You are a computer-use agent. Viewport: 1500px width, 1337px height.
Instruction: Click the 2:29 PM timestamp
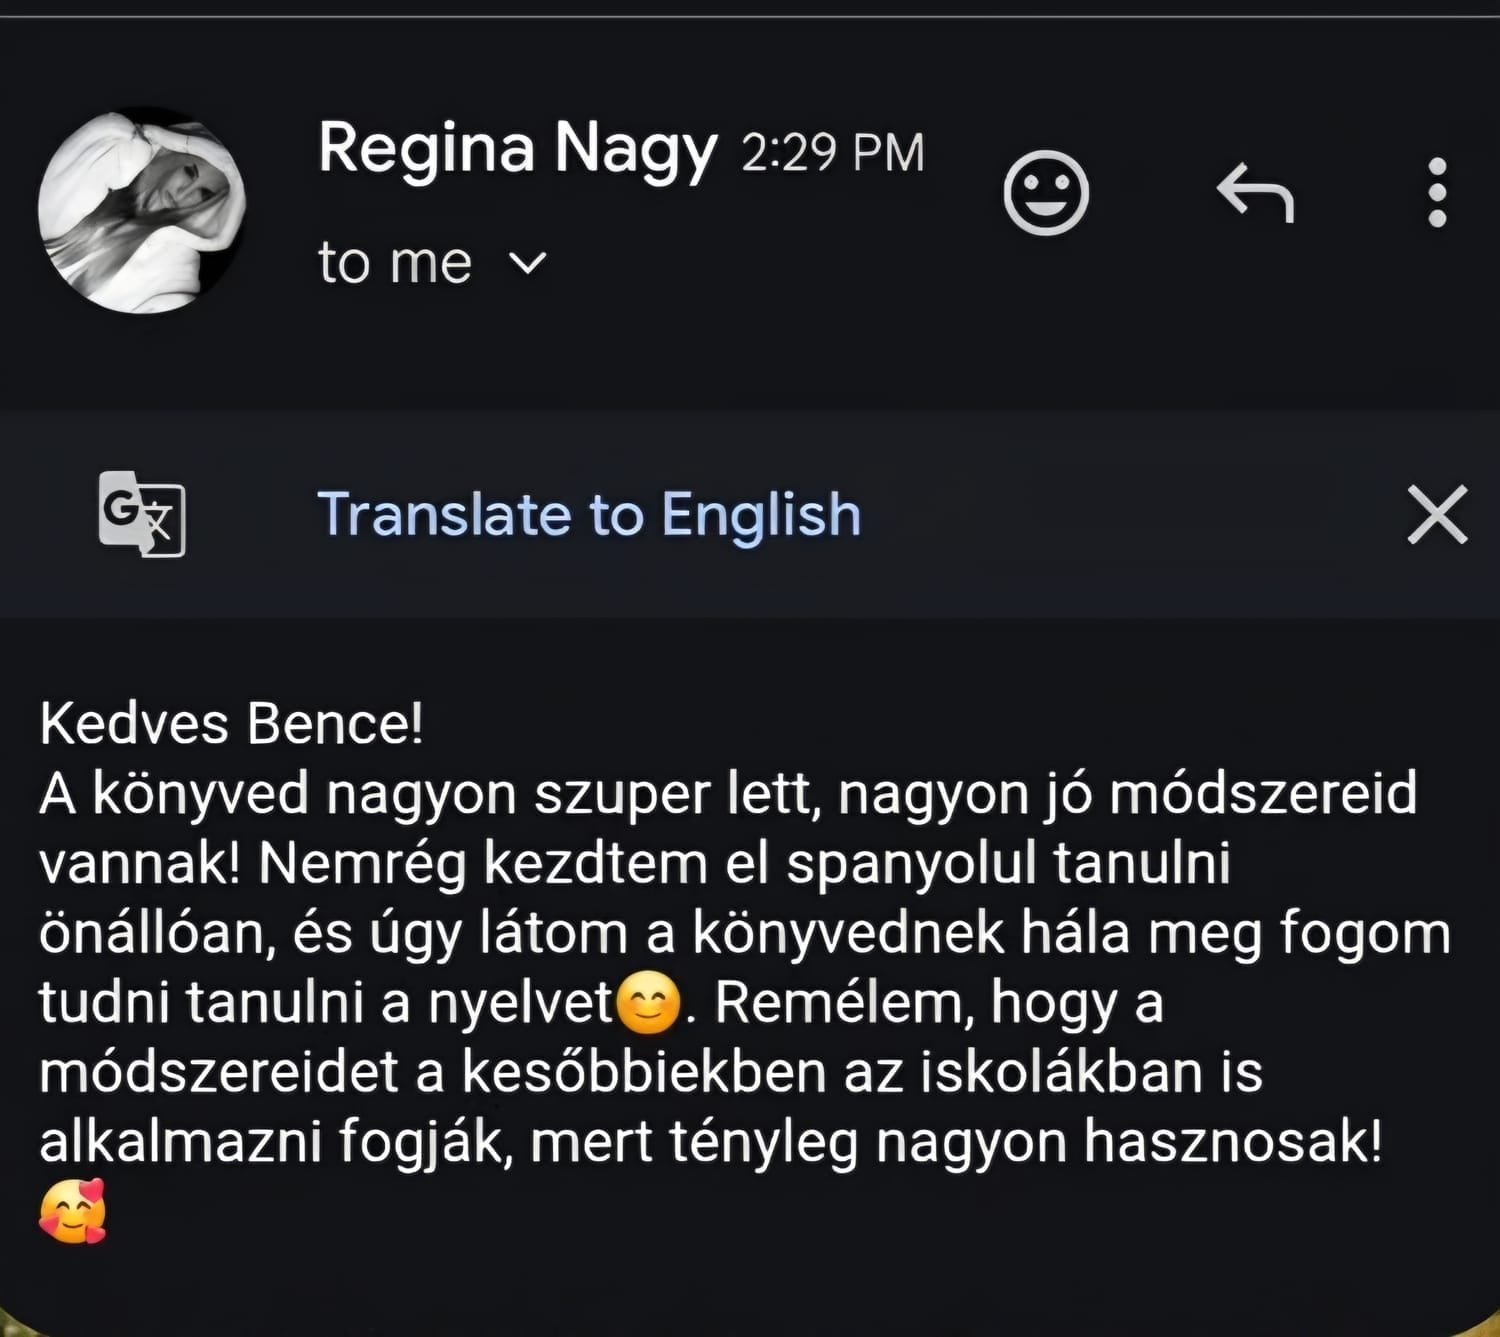(832, 153)
